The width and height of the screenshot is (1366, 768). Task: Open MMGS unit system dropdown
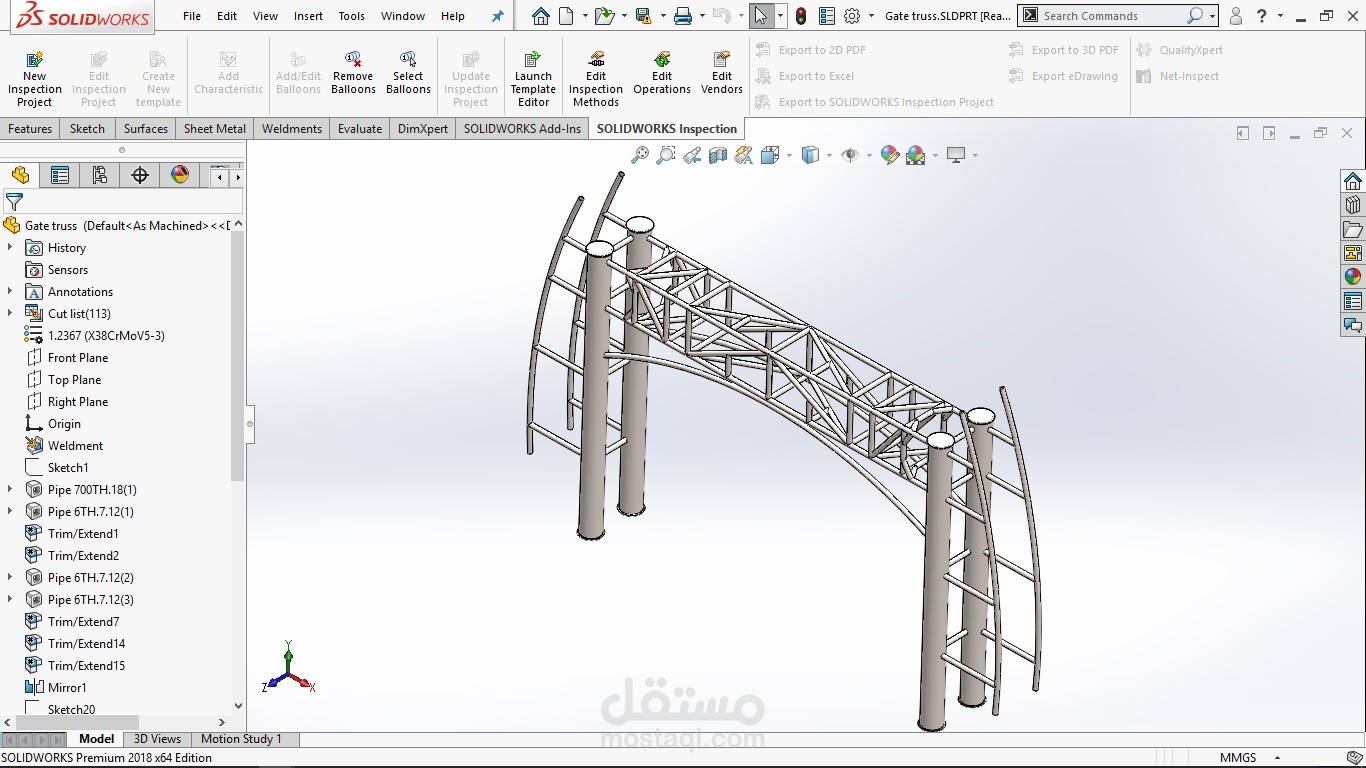(1277, 758)
